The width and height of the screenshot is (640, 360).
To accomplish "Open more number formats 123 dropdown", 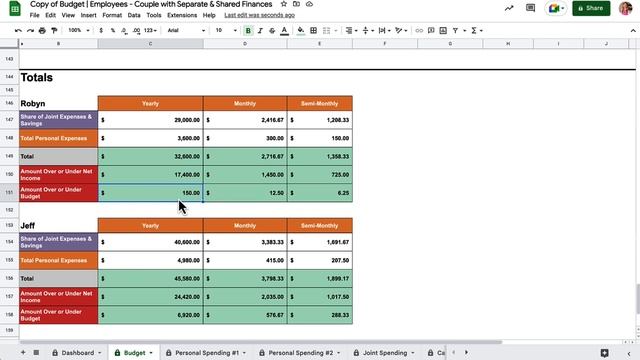I will 150,31.
